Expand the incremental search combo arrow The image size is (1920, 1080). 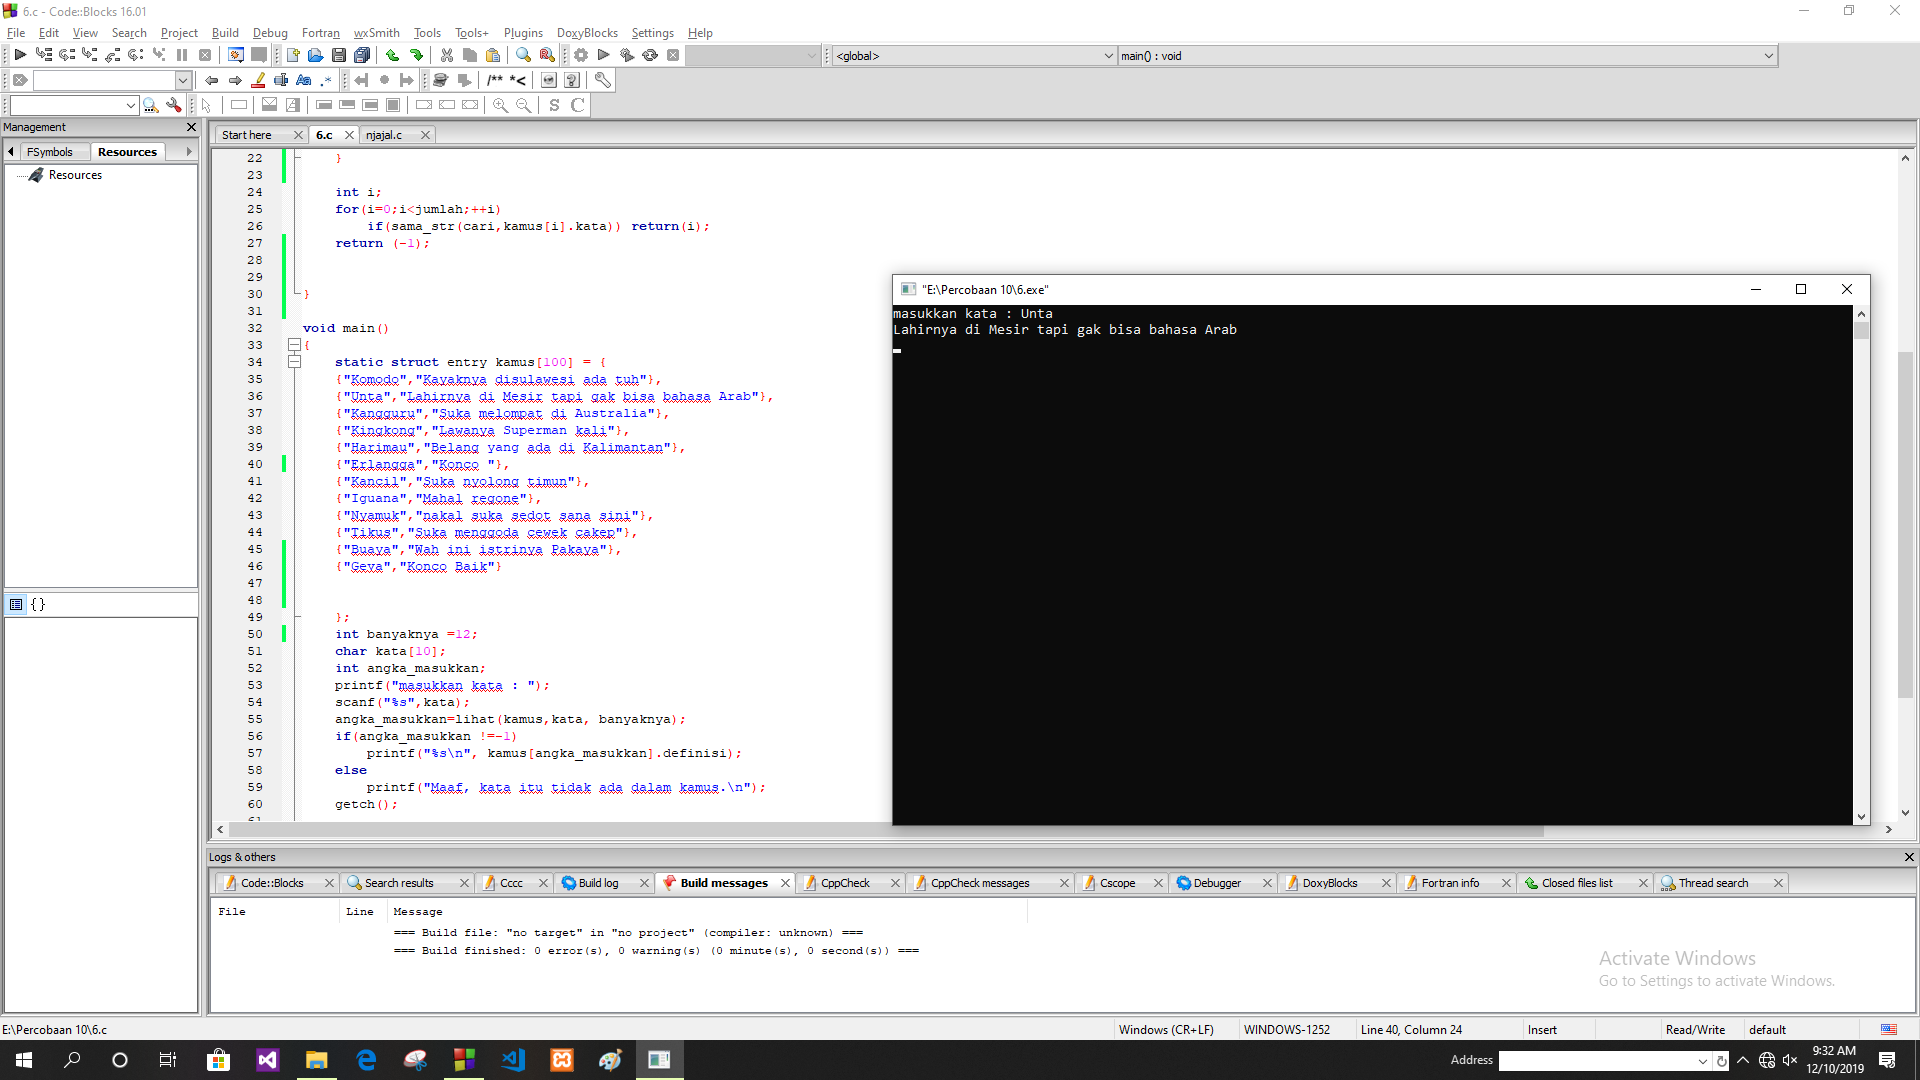[x=182, y=80]
